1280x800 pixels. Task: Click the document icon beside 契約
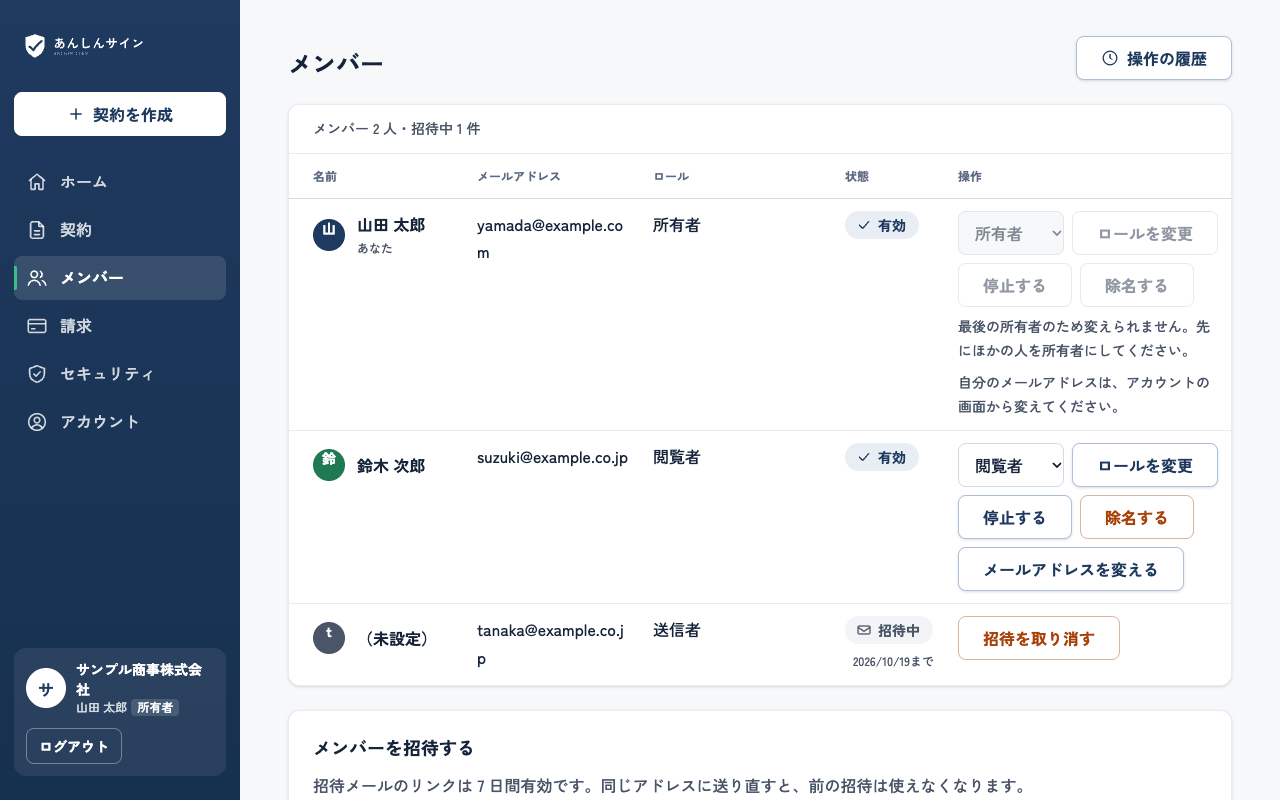pos(37,230)
